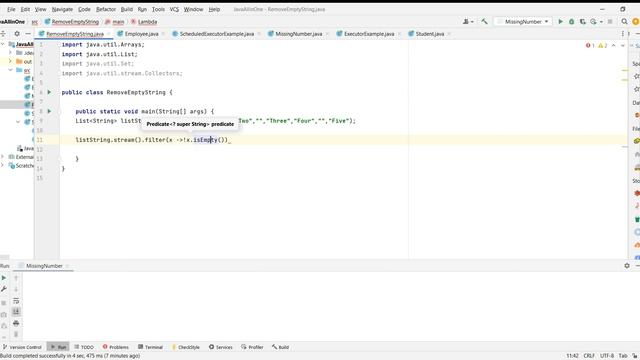Open the profiler run icon in toolbar
Image resolution: width=640 pixels, height=360 pixels.
(593, 22)
